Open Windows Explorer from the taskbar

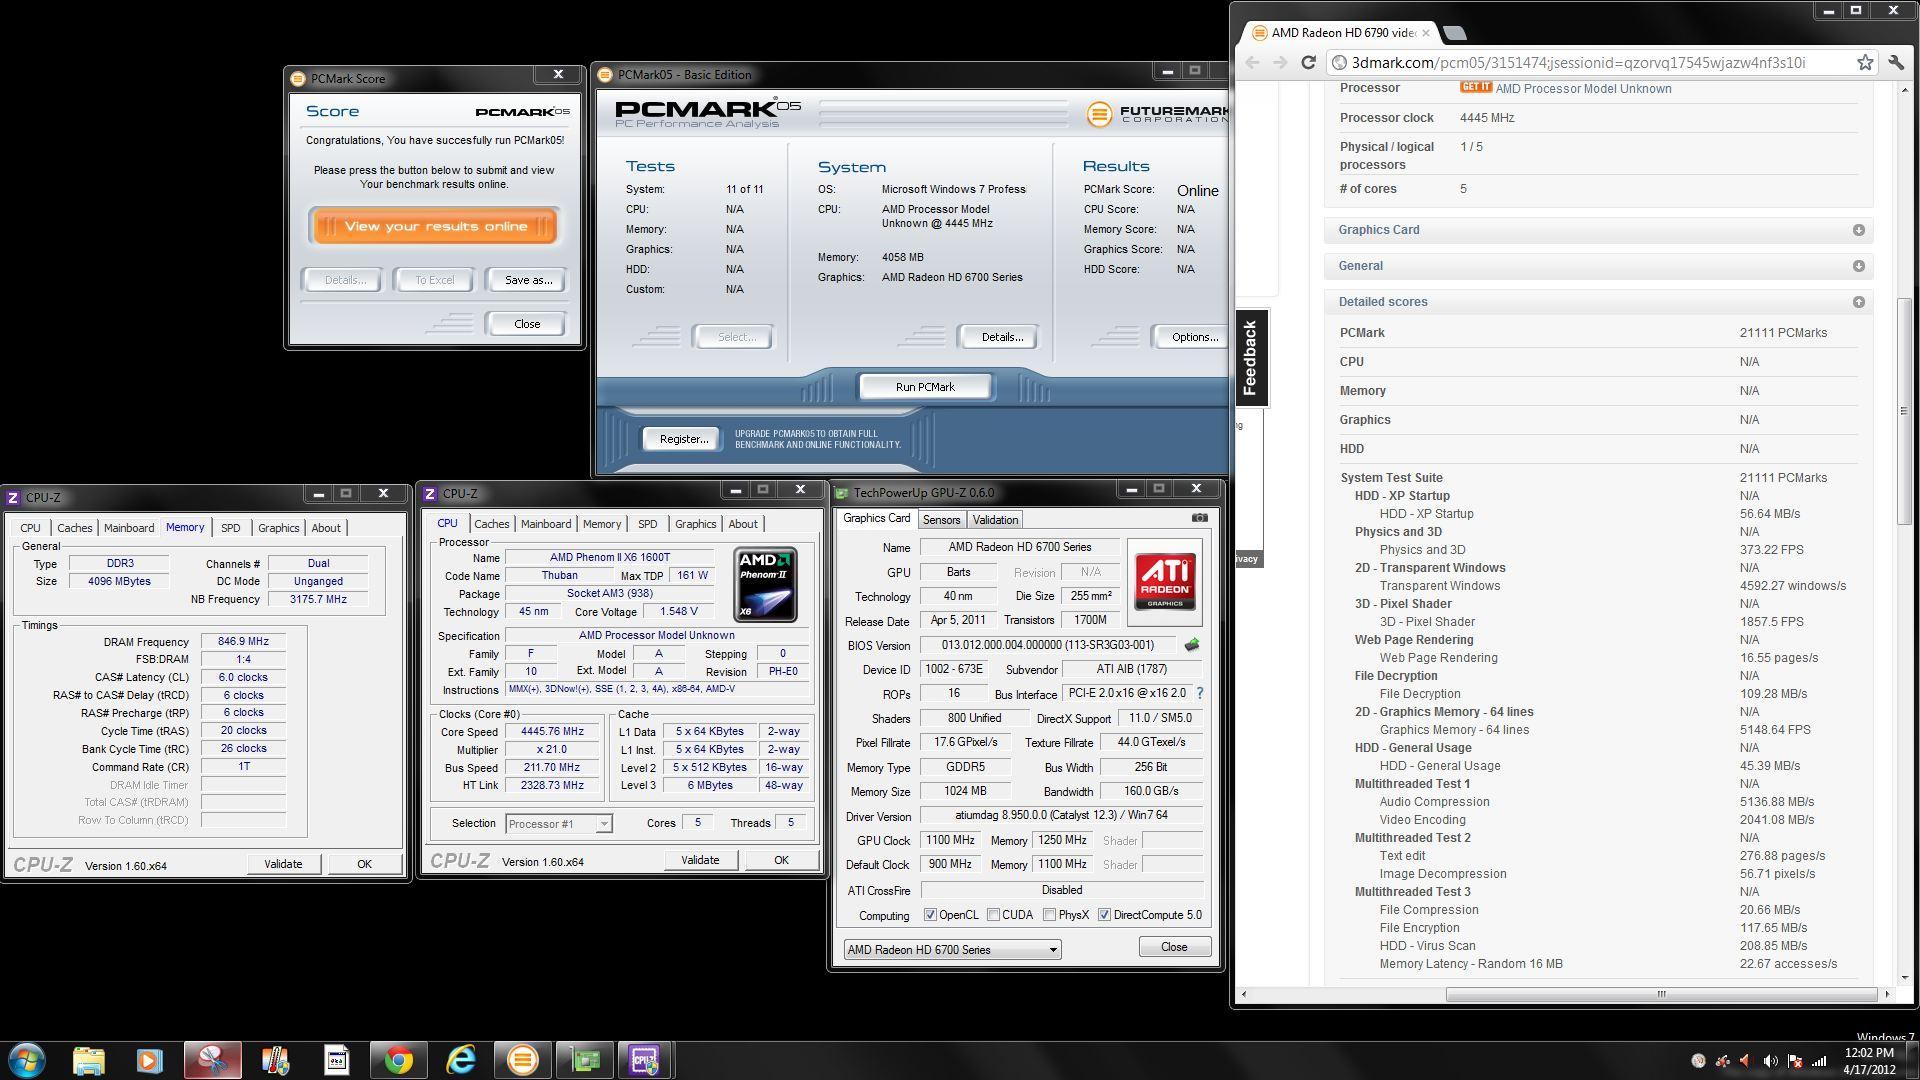88,1060
